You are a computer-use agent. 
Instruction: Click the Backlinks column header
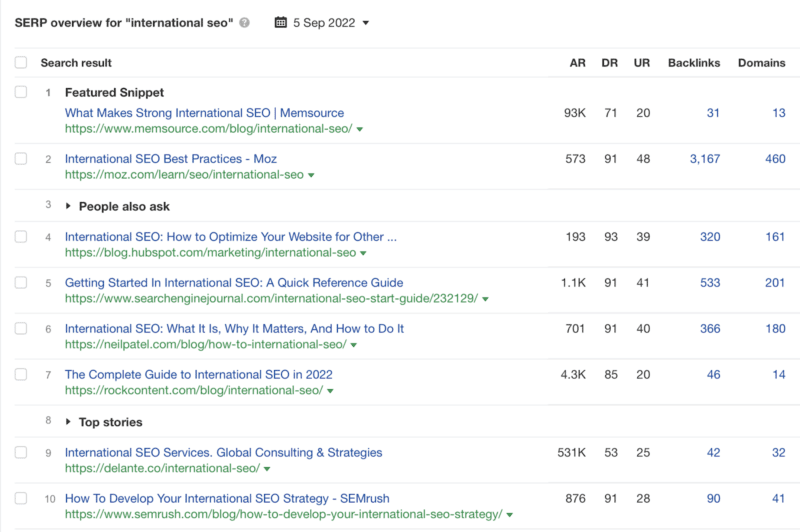point(694,63)
